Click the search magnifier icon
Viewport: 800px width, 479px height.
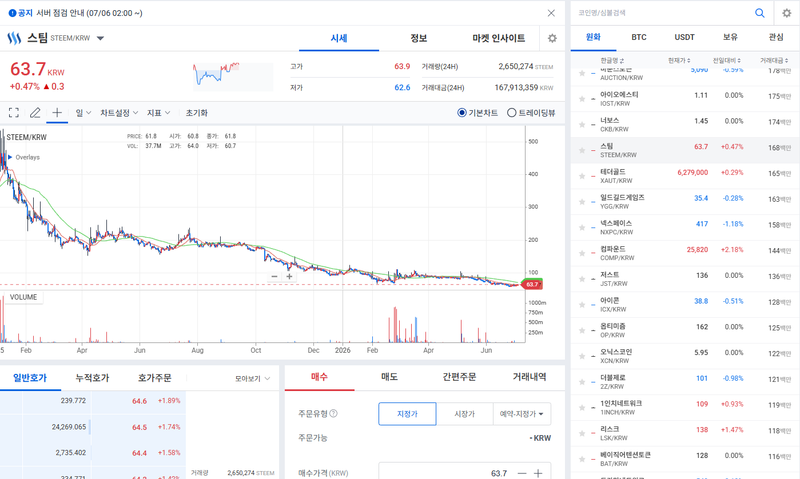pyautogui.click(x=760, y=13)
